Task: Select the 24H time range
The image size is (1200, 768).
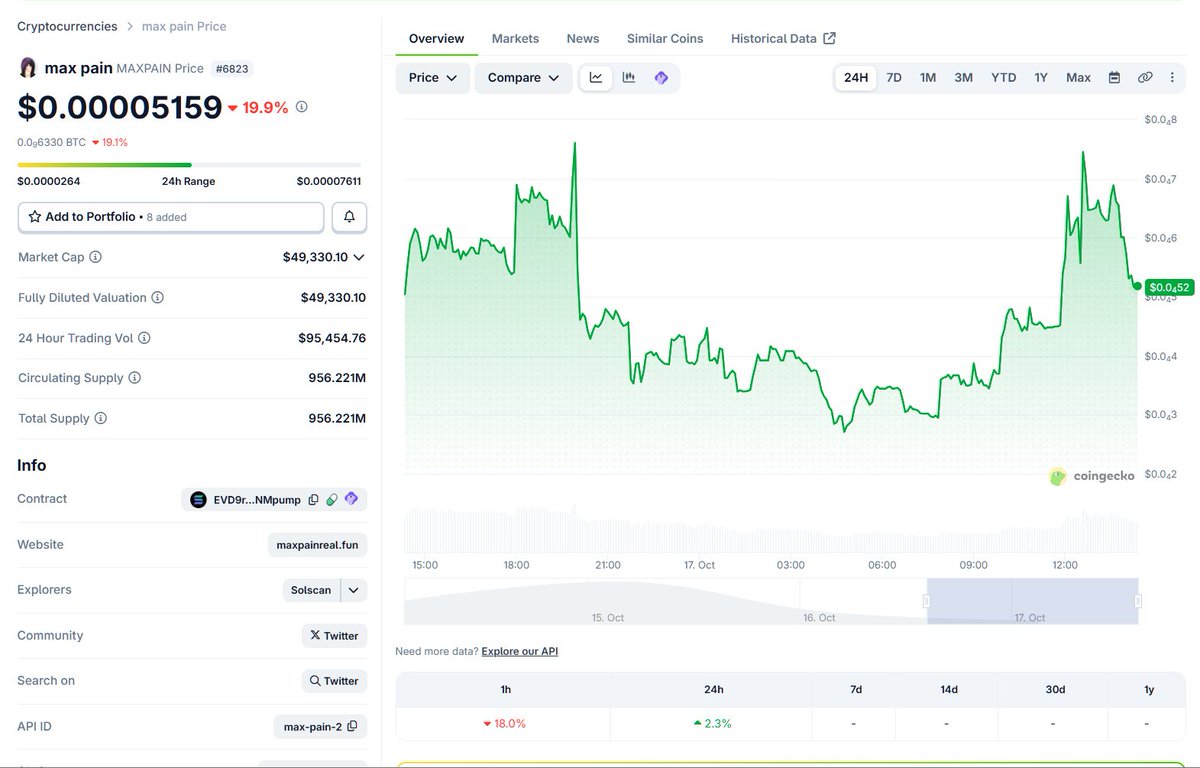Action: [856, 78]
